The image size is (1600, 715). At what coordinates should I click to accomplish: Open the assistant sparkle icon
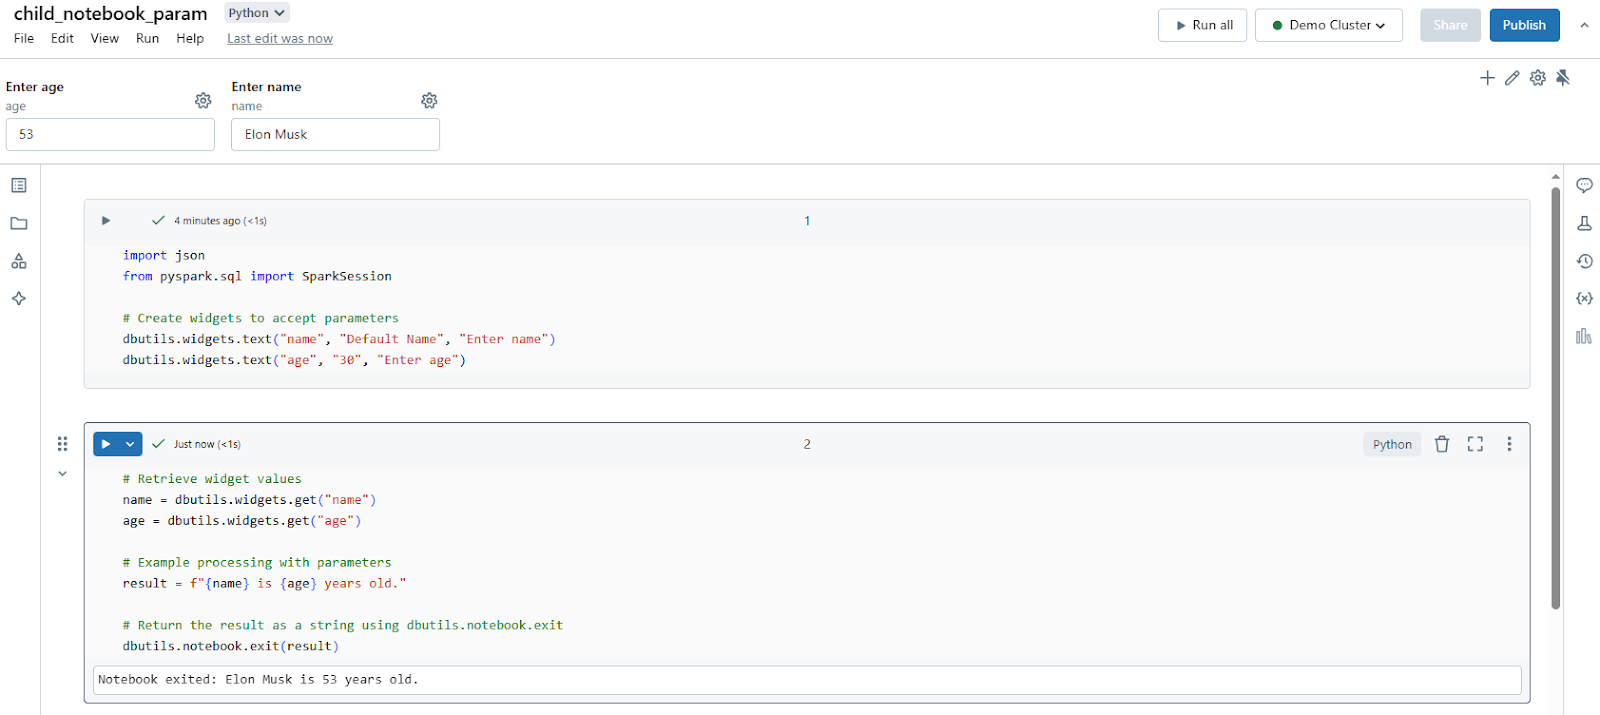[x=19, y=299]
